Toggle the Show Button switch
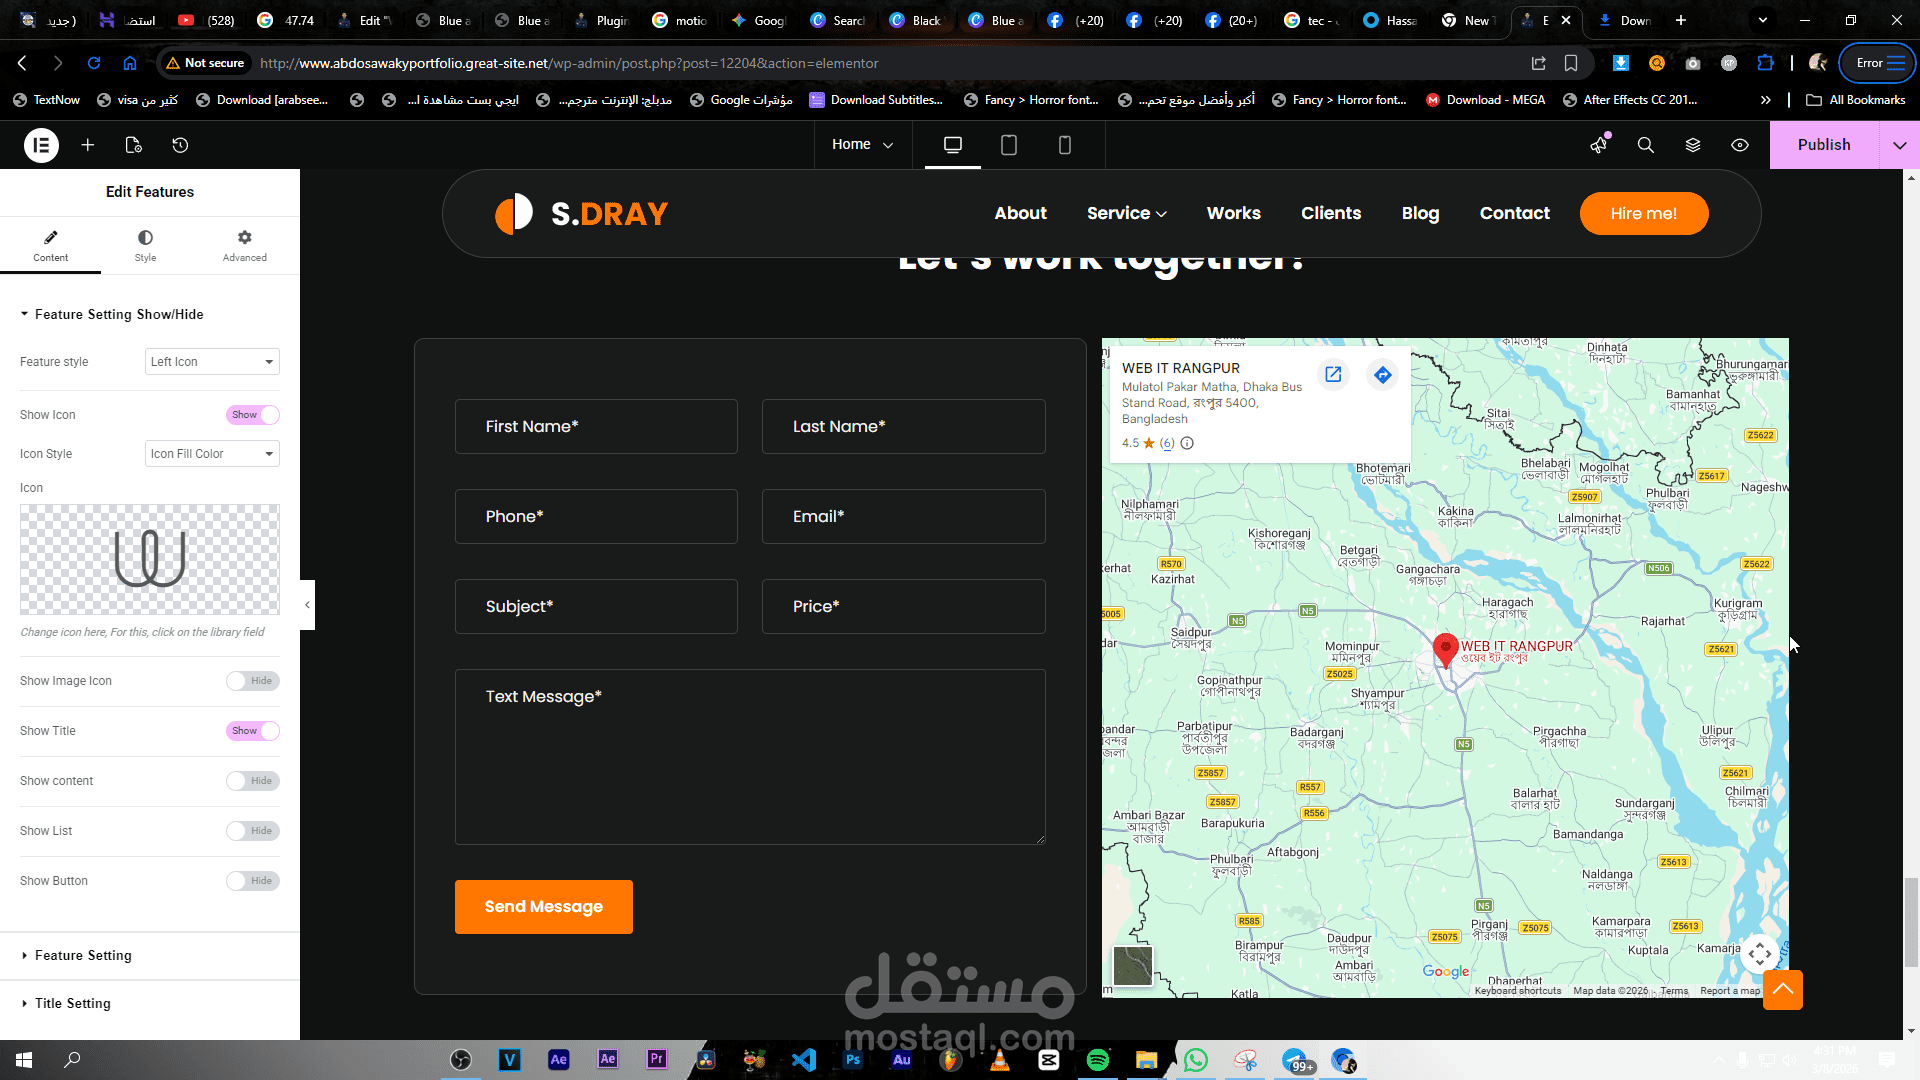 click(252, 881)
